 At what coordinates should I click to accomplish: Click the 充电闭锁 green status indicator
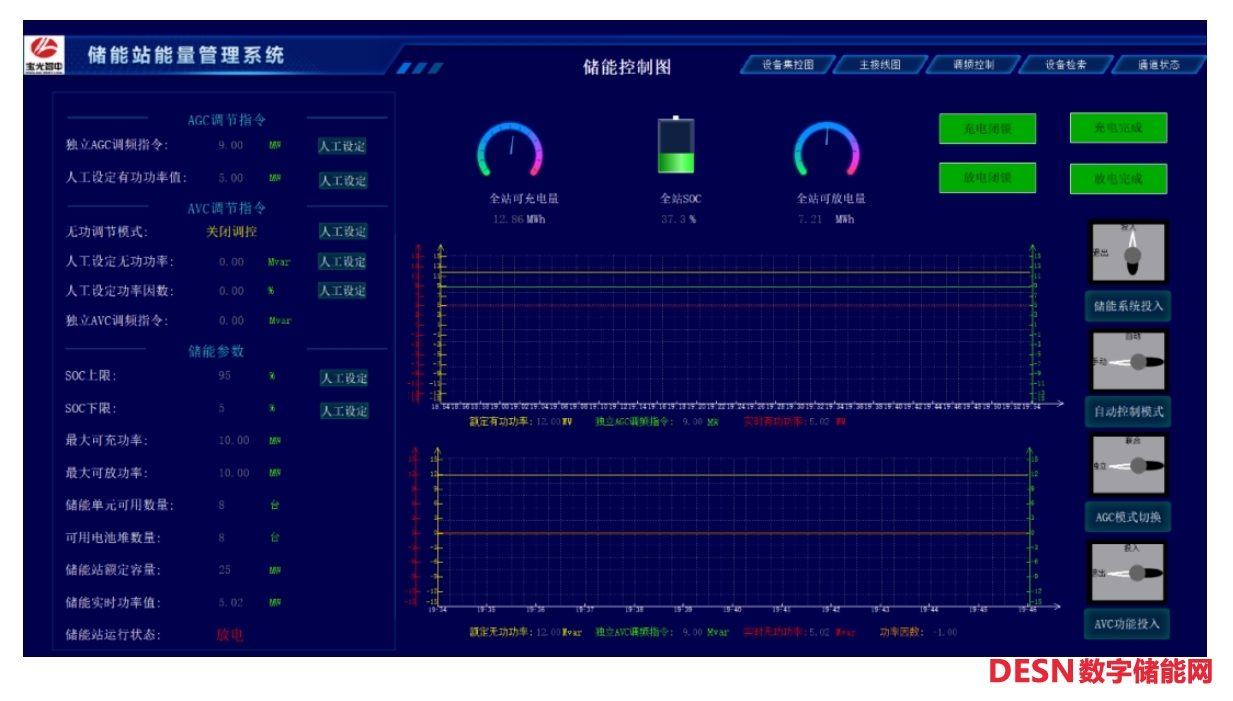coord(987,129)
